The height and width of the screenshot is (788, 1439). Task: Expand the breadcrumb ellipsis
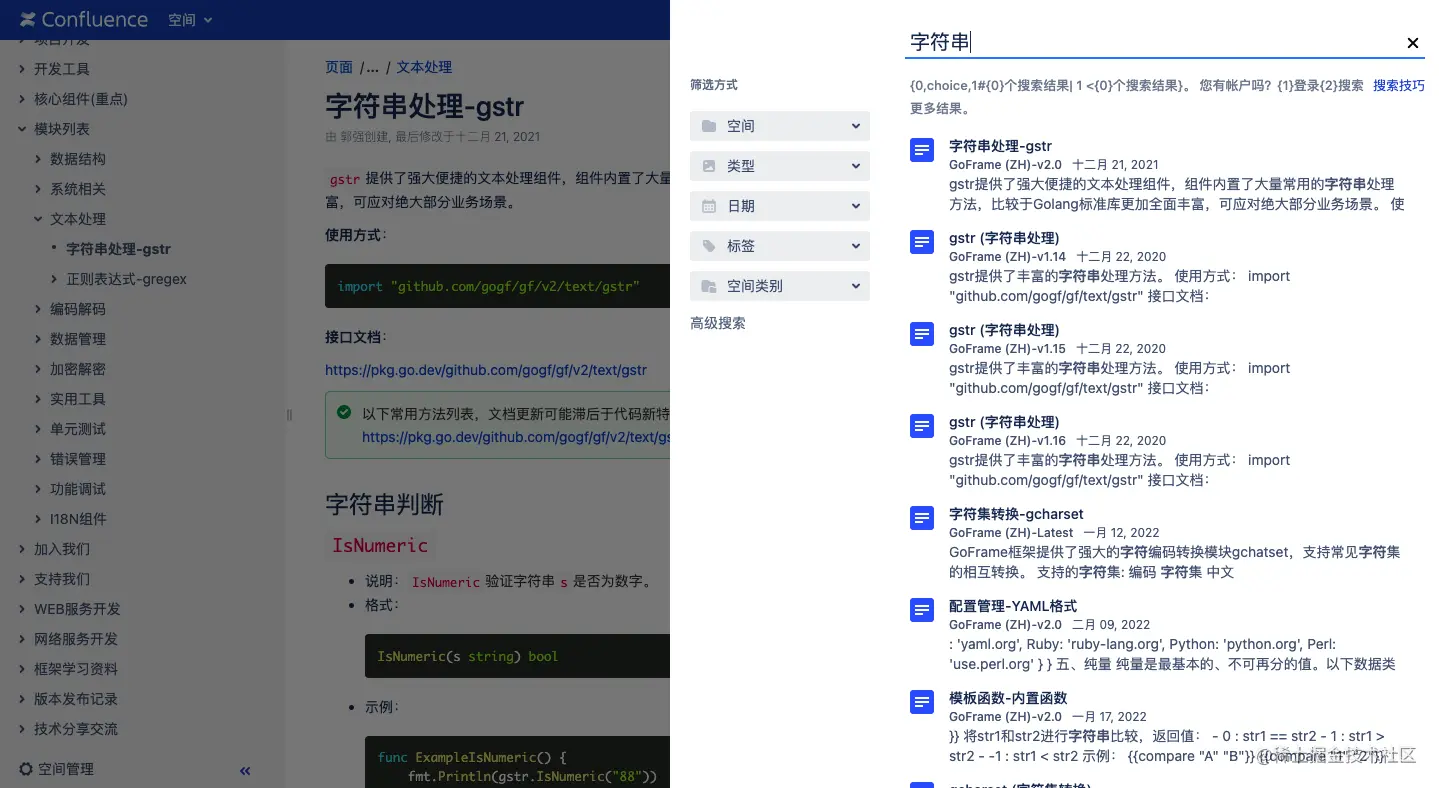click(x=372, y=68)
